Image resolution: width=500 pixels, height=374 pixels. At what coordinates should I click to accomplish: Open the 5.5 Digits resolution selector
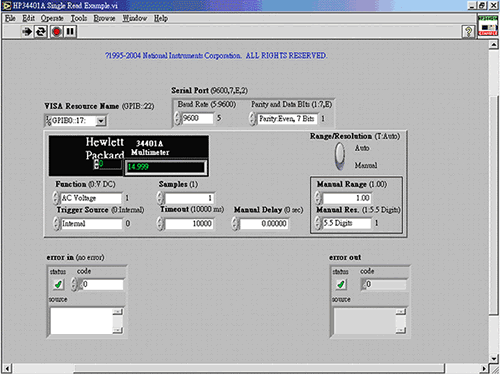click(347, 223)
